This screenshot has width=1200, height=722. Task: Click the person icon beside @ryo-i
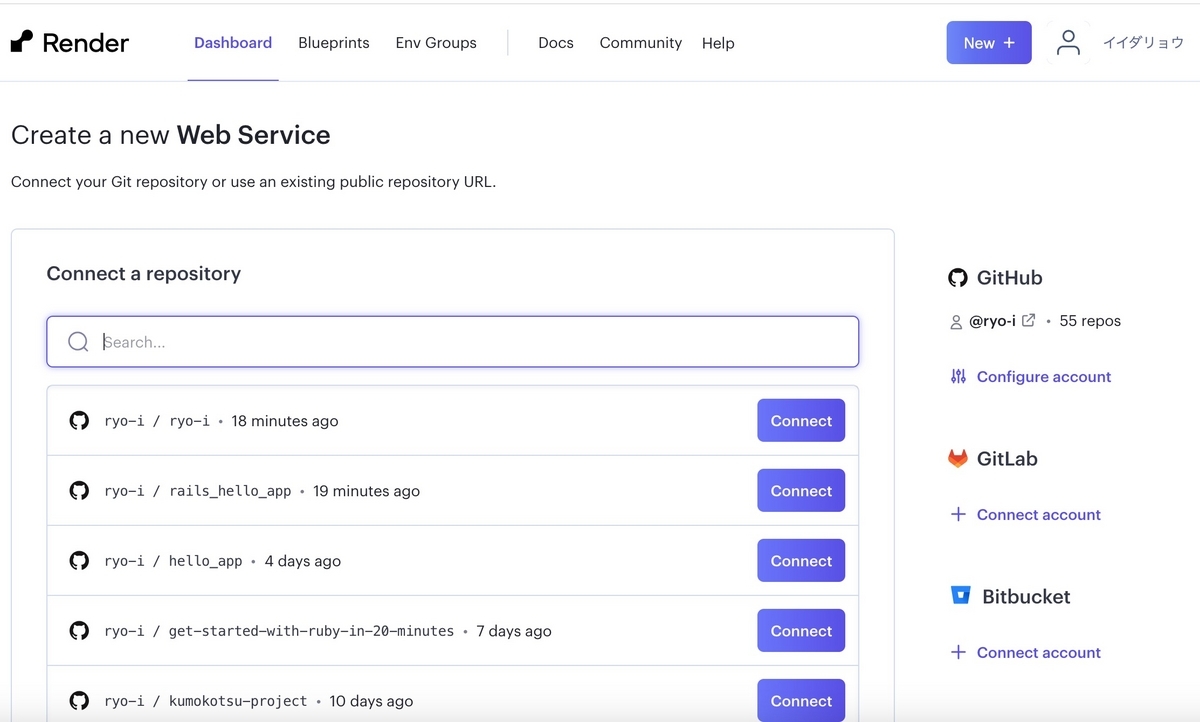click(x=956, y=322)
